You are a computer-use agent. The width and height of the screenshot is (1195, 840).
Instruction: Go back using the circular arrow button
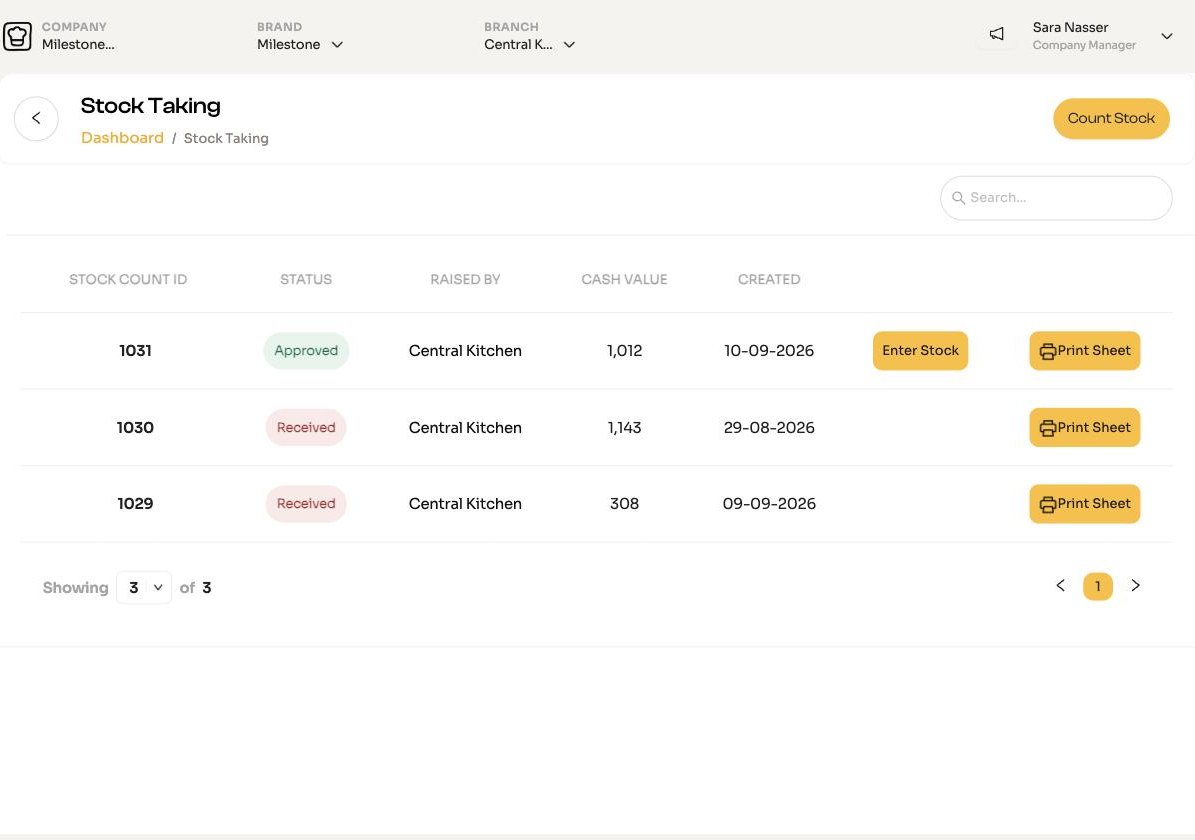(x=36, y=118)
